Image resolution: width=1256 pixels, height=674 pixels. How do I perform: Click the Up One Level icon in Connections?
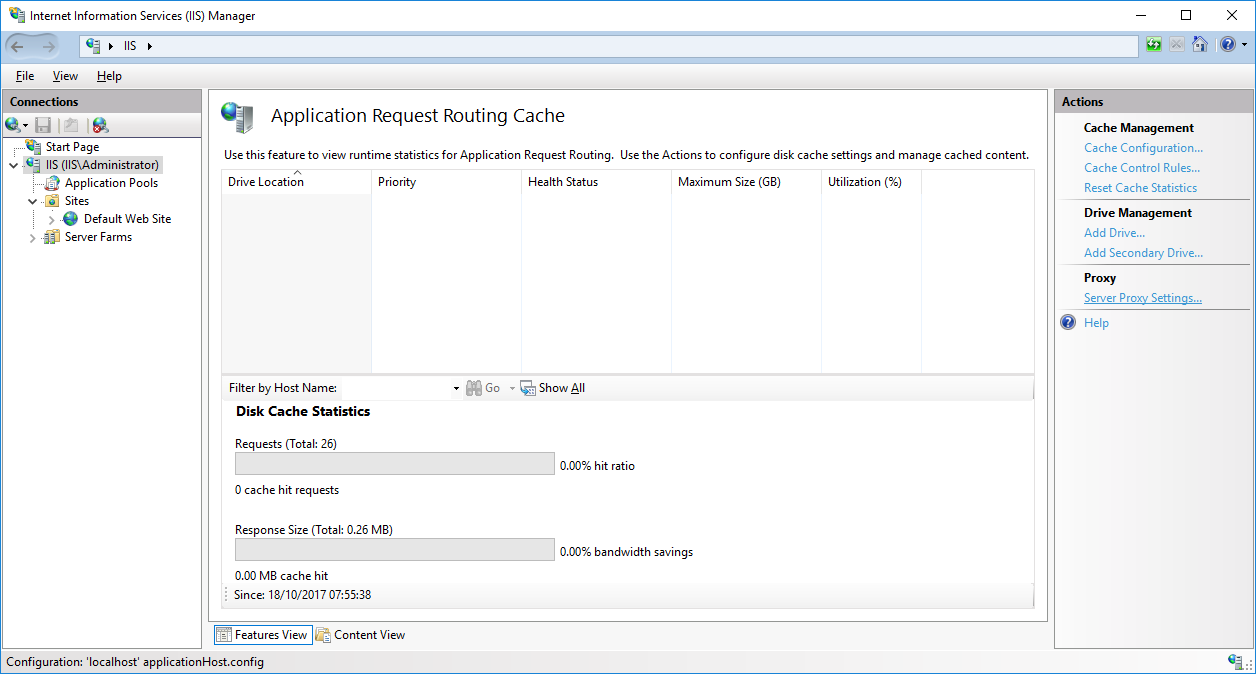pos(71,125)
